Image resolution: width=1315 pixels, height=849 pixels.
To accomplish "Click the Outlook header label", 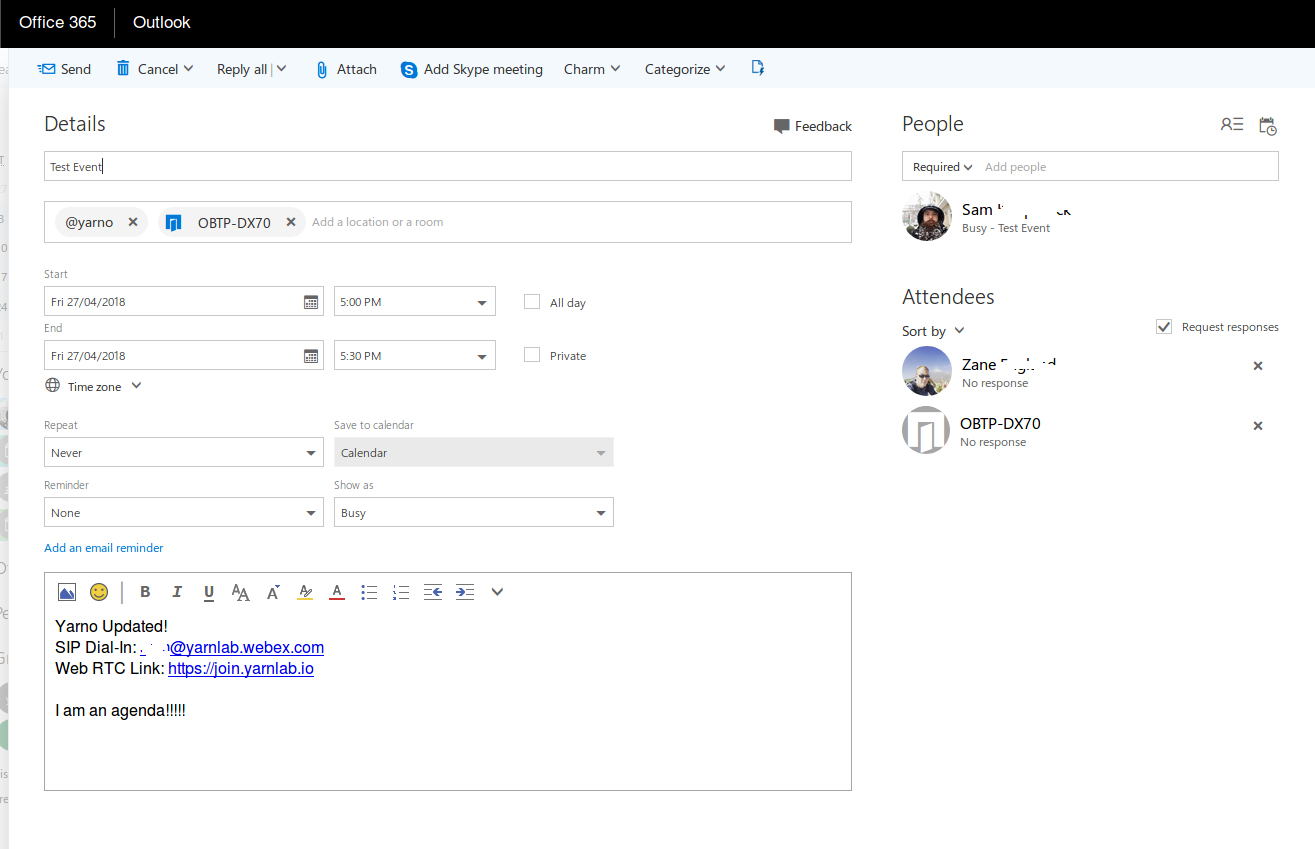I will [162, 22].
